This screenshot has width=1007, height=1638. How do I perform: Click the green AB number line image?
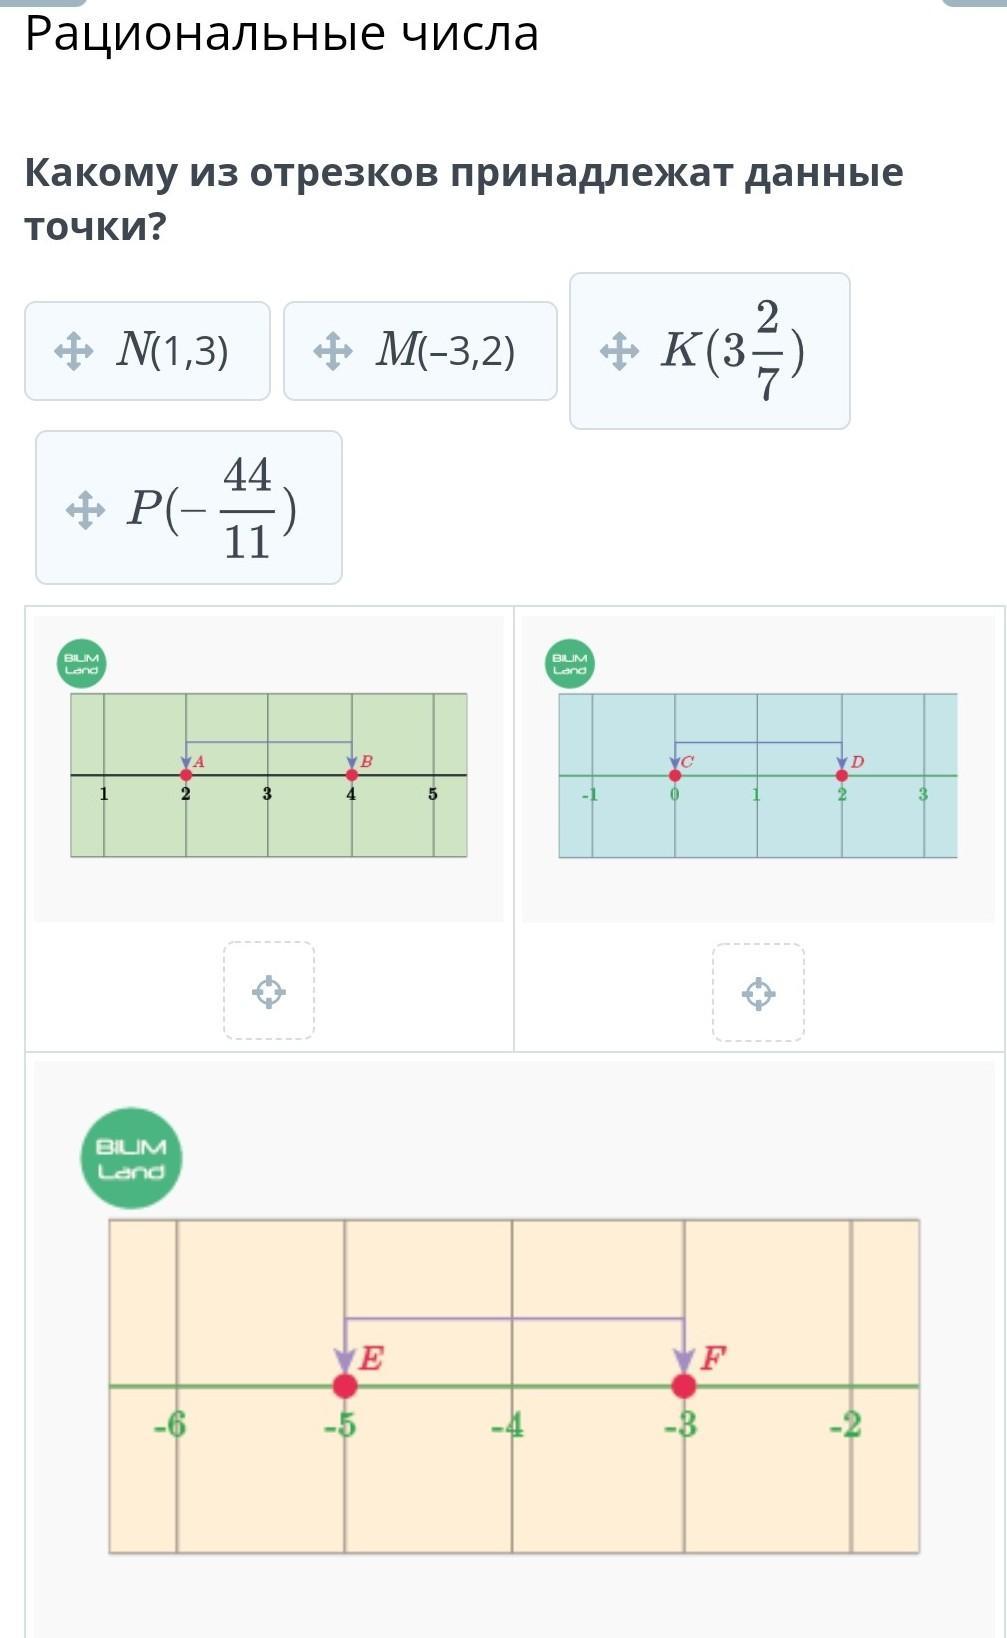tap(268, 775)
